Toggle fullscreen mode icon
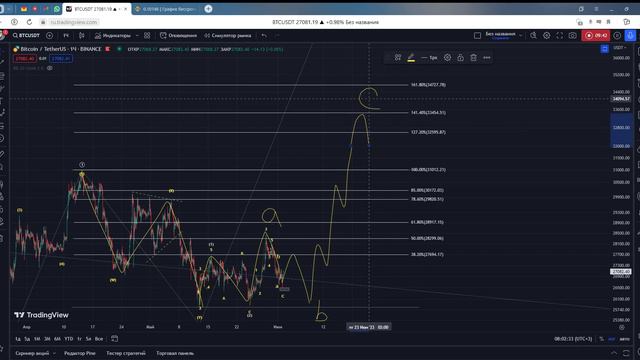Viewport: 640px width, 360px height. point(560,36)
